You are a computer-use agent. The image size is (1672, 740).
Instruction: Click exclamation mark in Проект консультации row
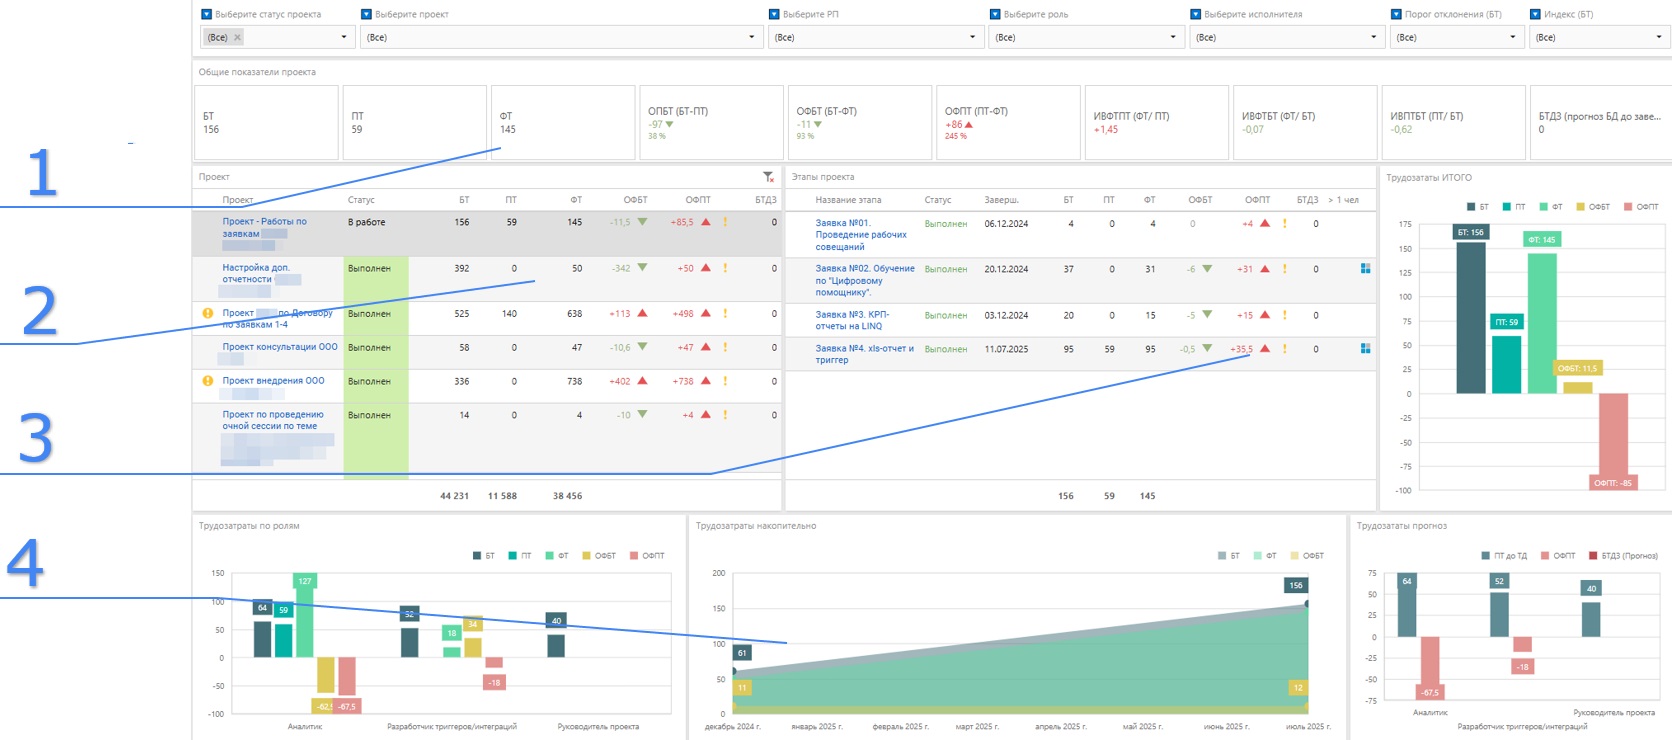(x=725, y=348)
